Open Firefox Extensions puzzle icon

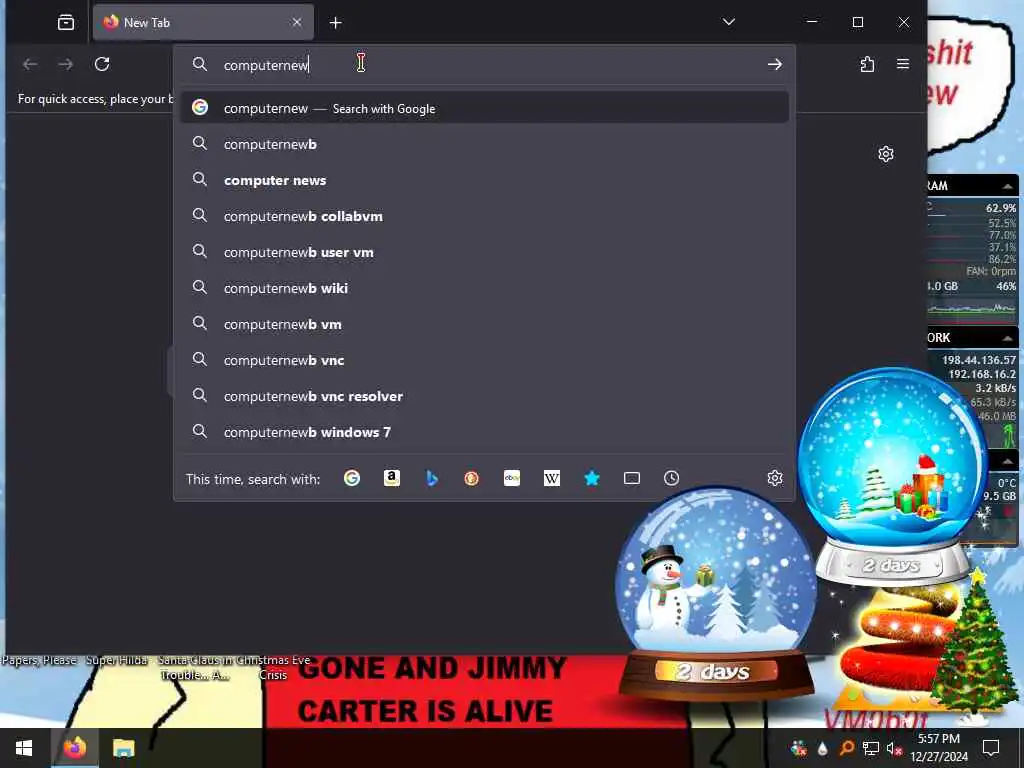(x=867, y=64)
